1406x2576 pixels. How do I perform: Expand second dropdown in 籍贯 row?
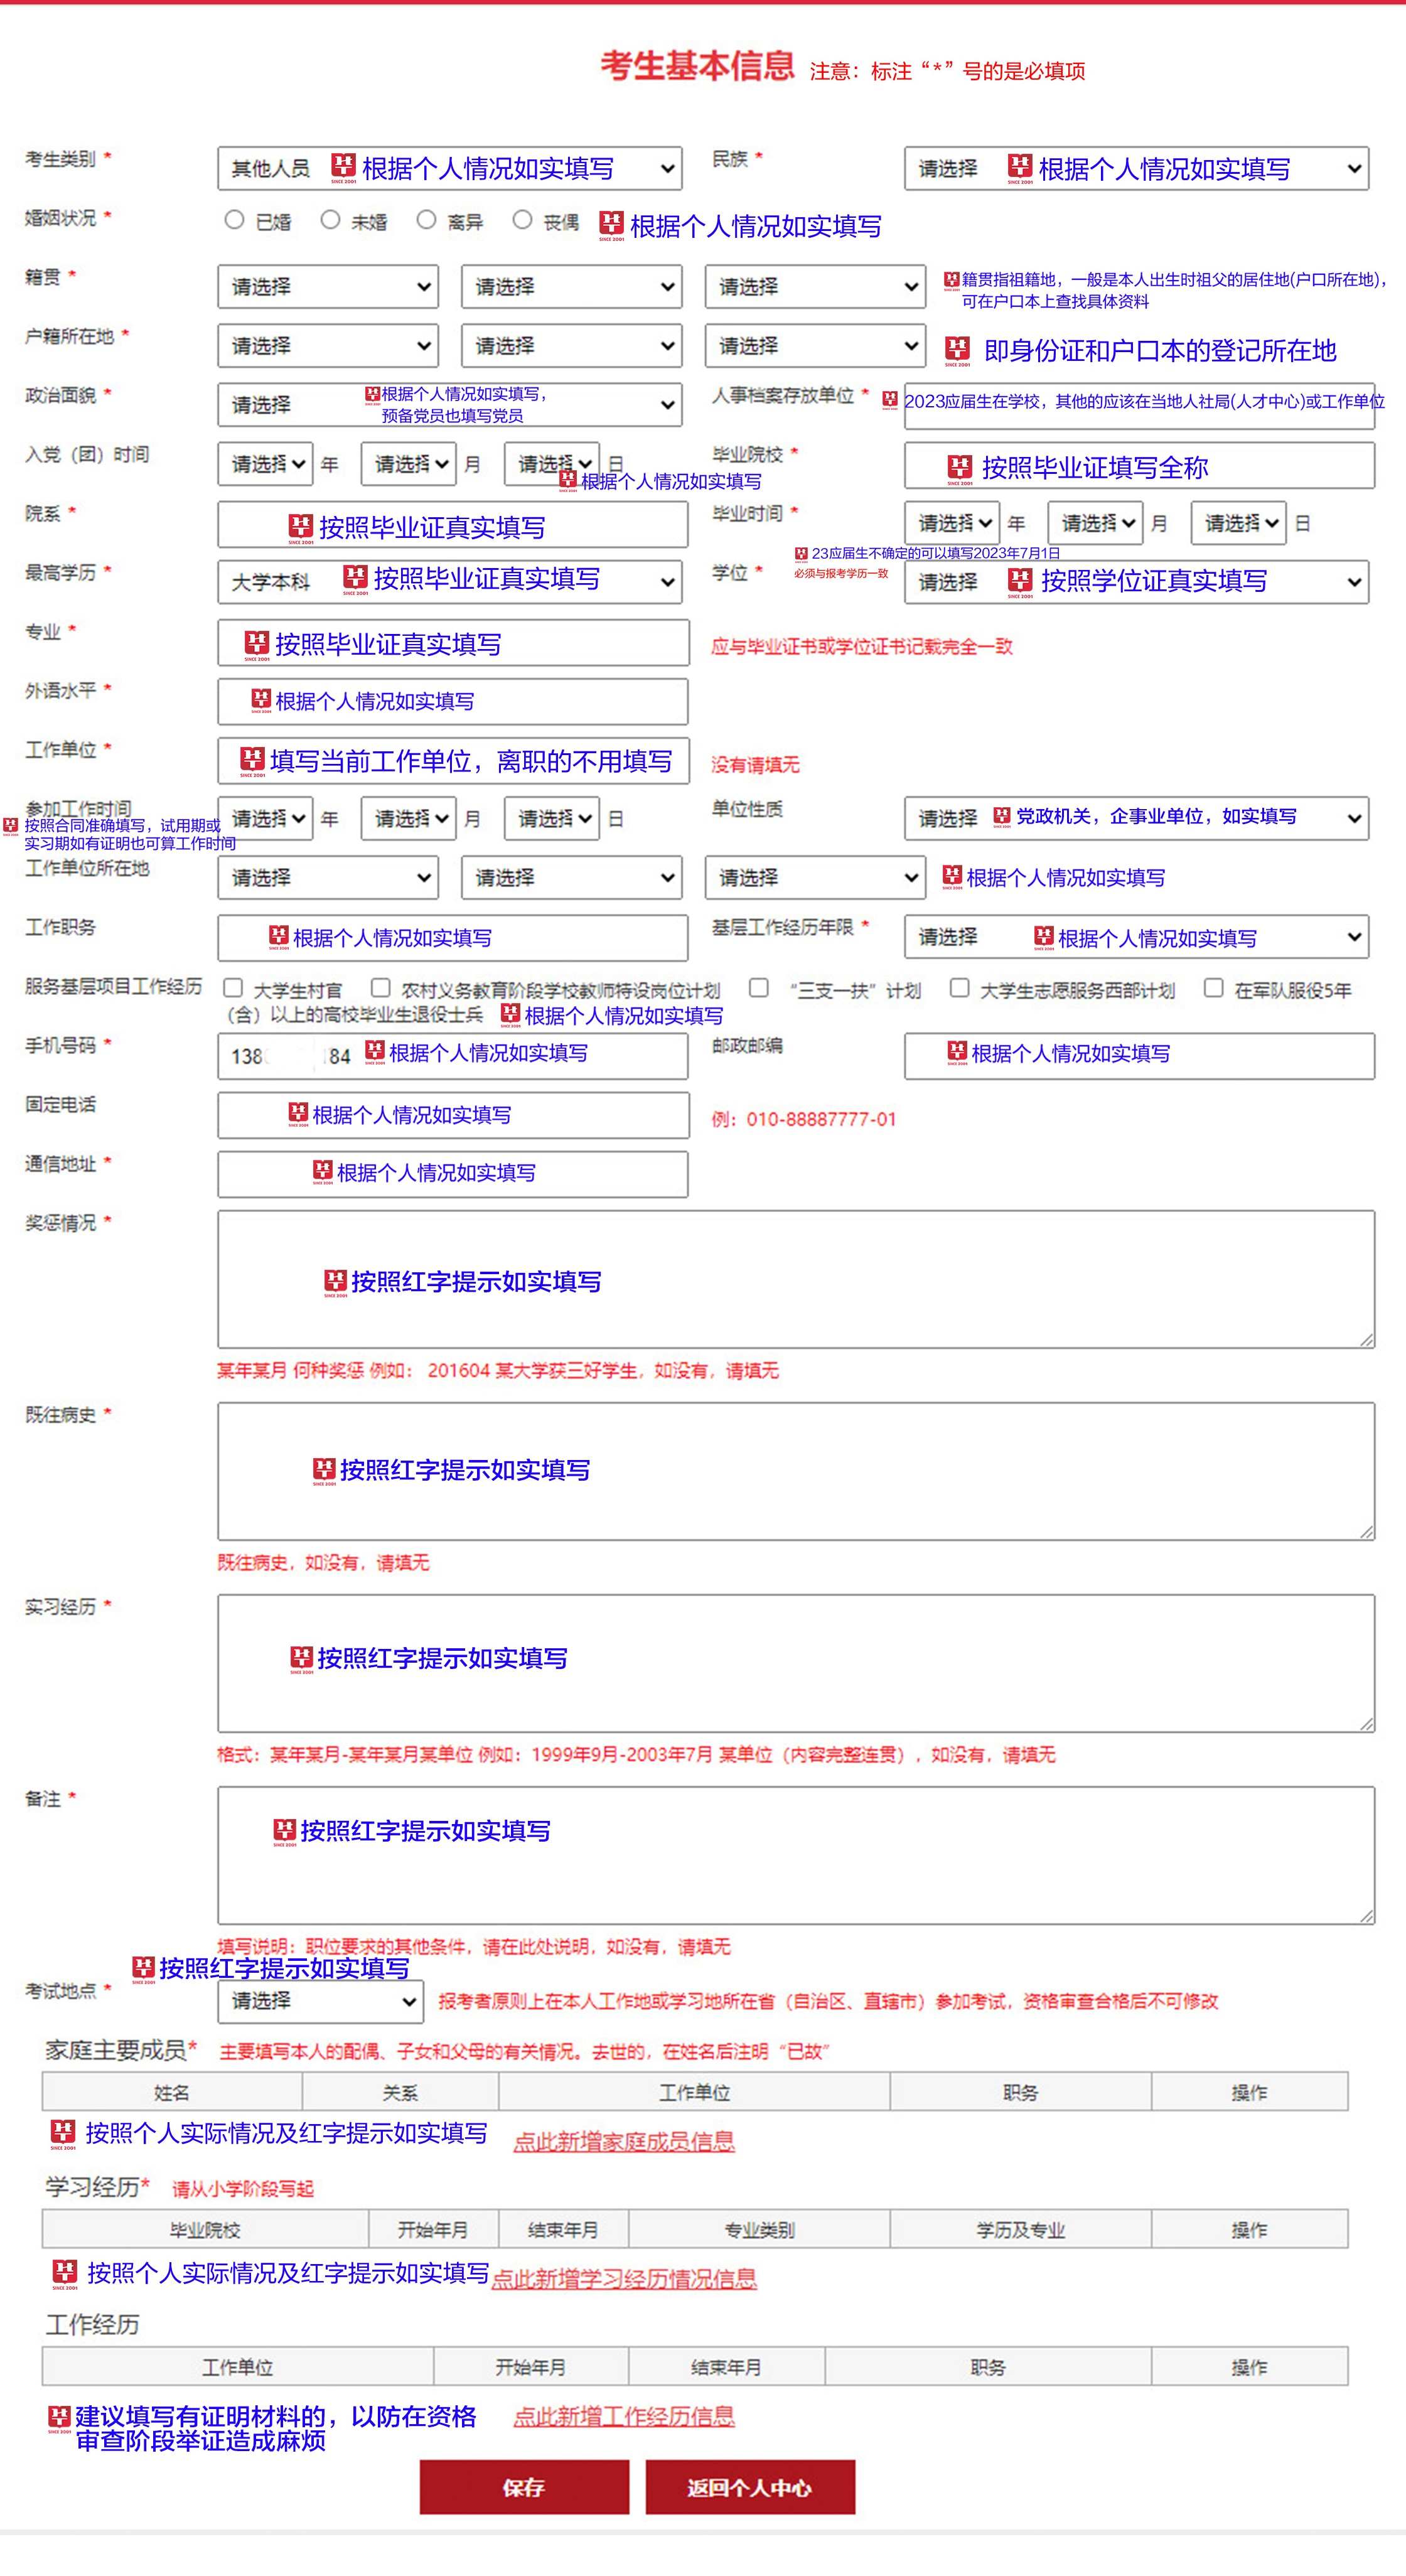571,286
